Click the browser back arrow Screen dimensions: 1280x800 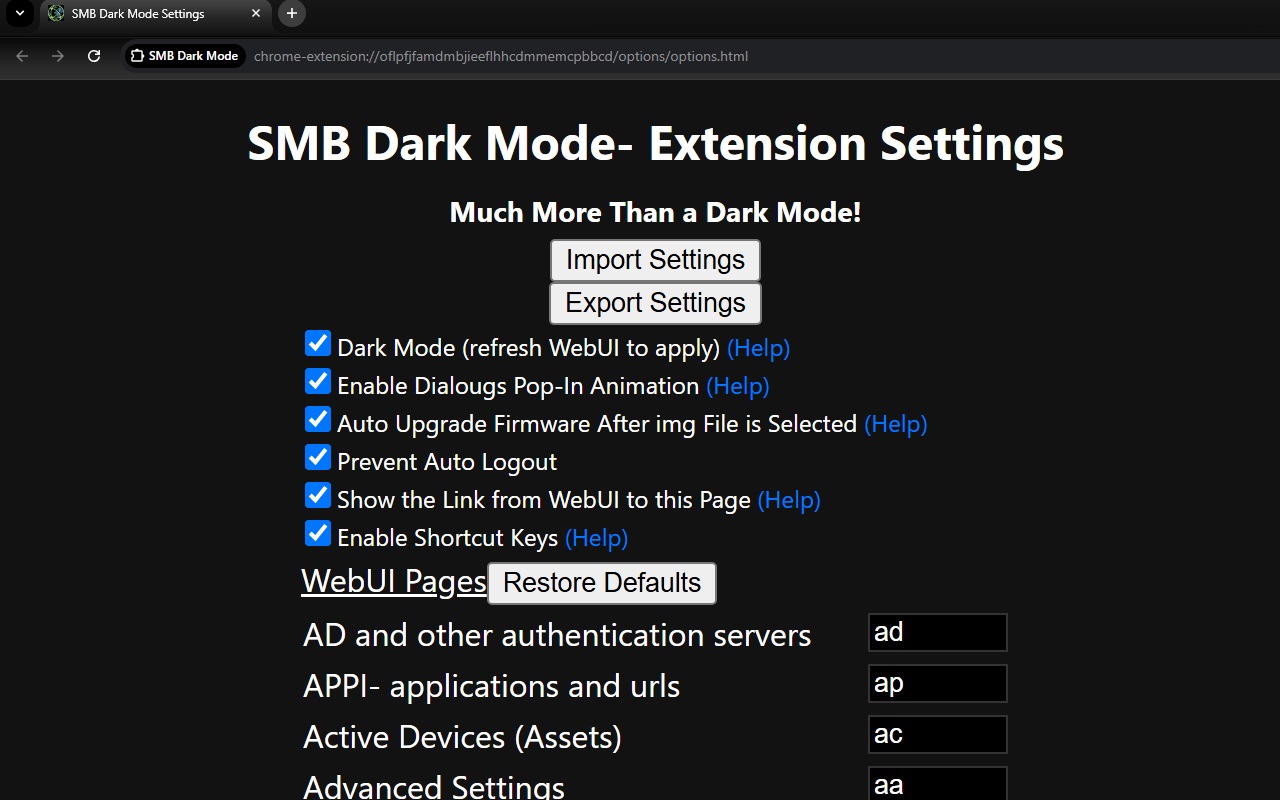tap(22, 56)
